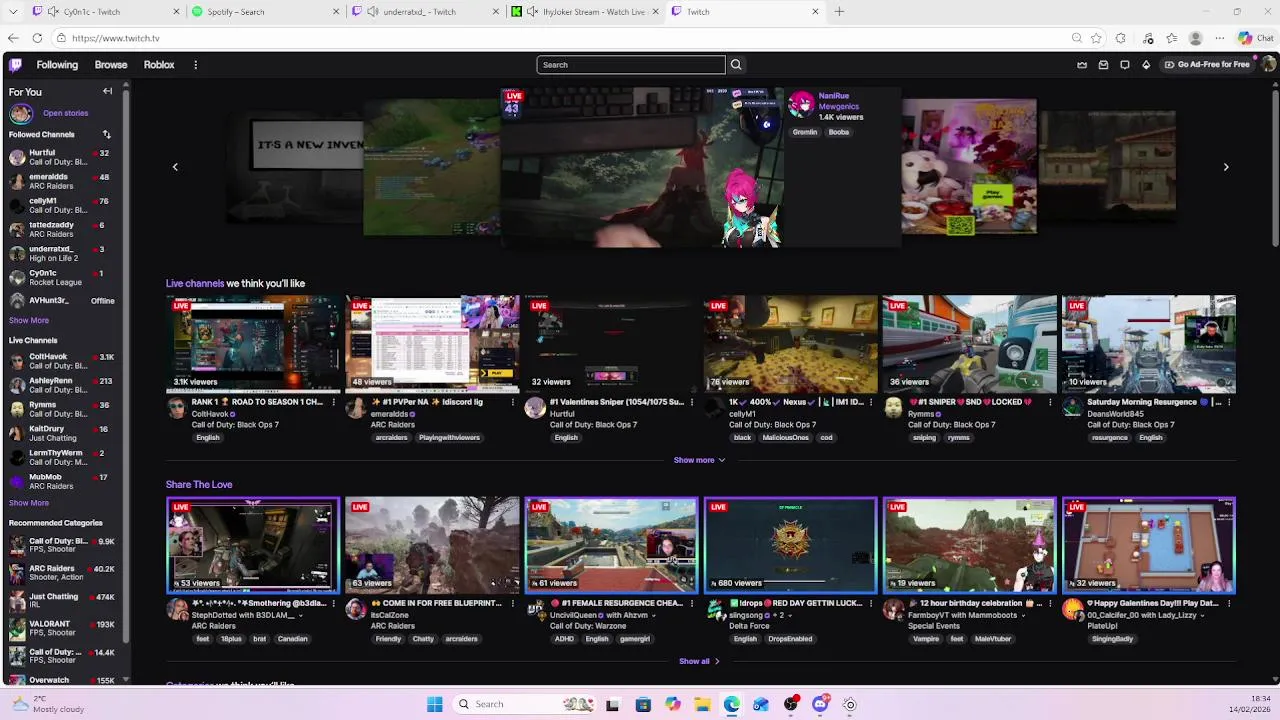Show more live channels in sidebar
The width and height of the screenshot is (1280, 720).
point(29,503)
